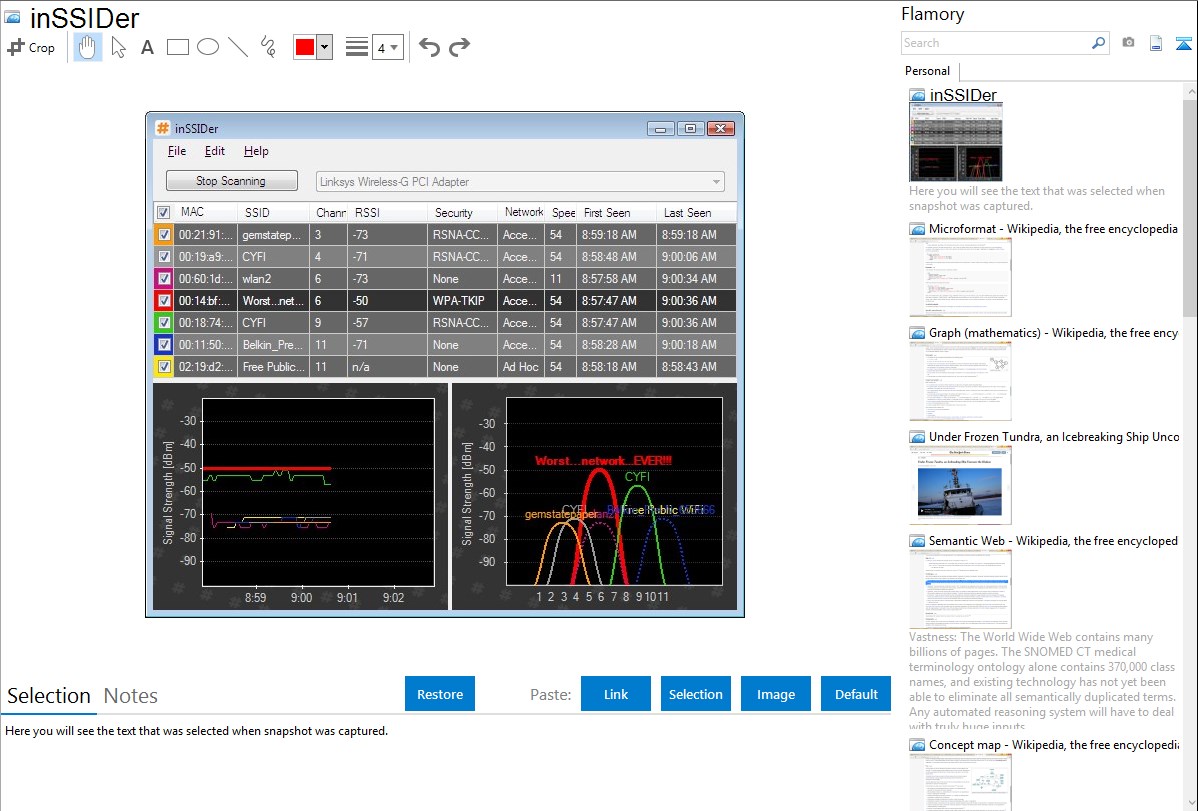The image size is (1198, 811).
Task: Click the red color swatch
Action: (304, 47)
